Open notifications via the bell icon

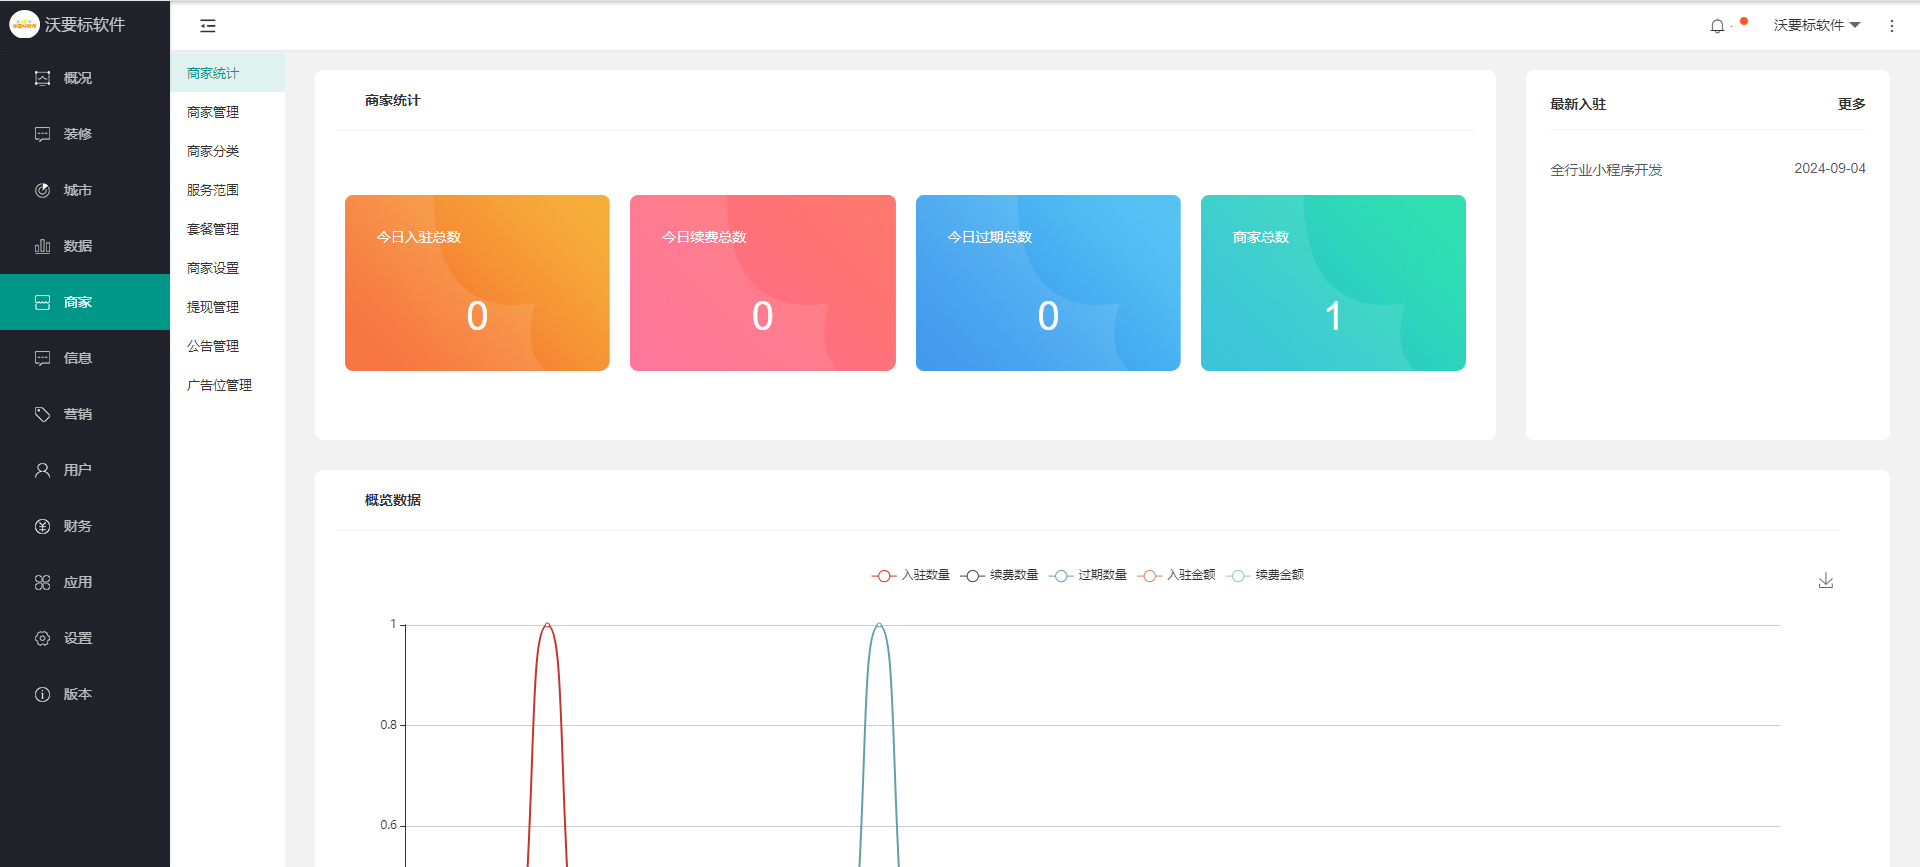click(x=1717, y=26)
